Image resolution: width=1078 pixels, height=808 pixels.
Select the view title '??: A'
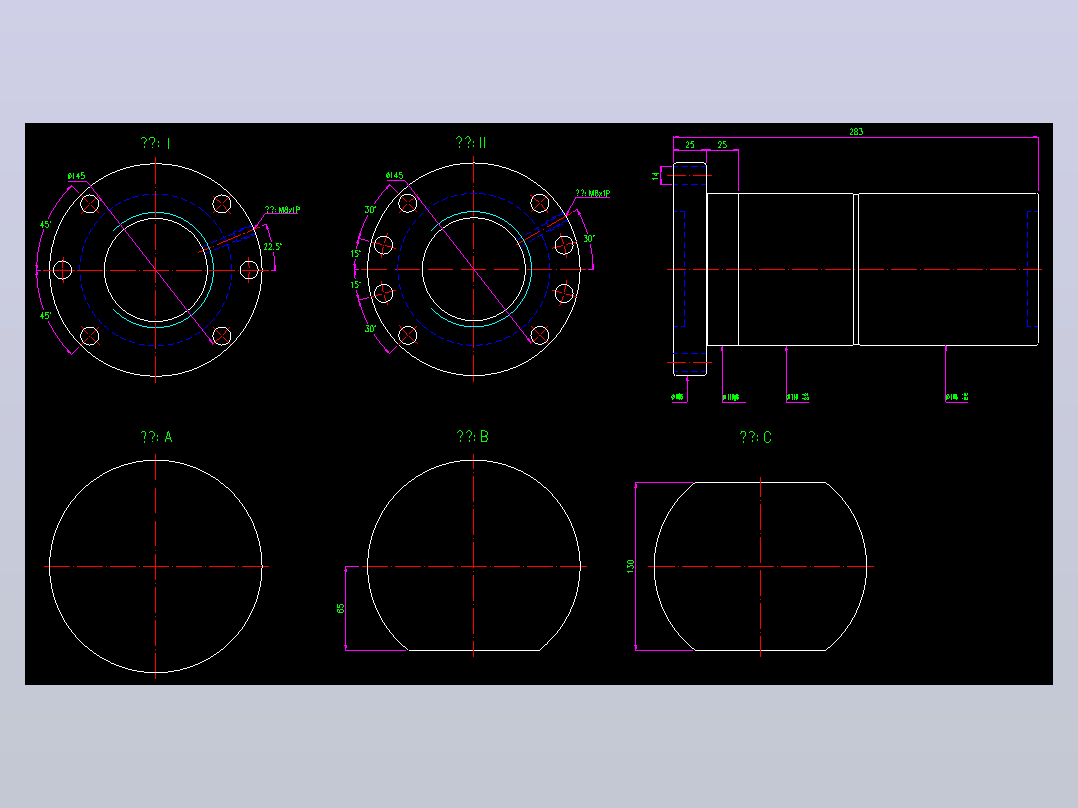tap(156, 437)
